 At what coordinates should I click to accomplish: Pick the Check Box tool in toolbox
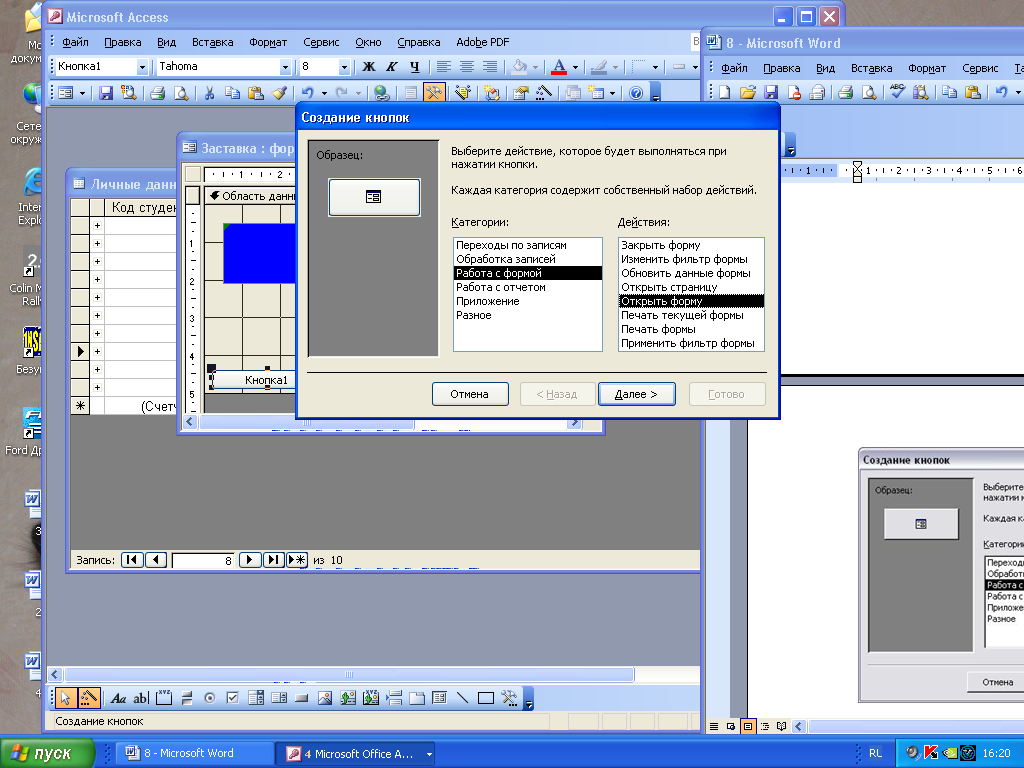232,698
